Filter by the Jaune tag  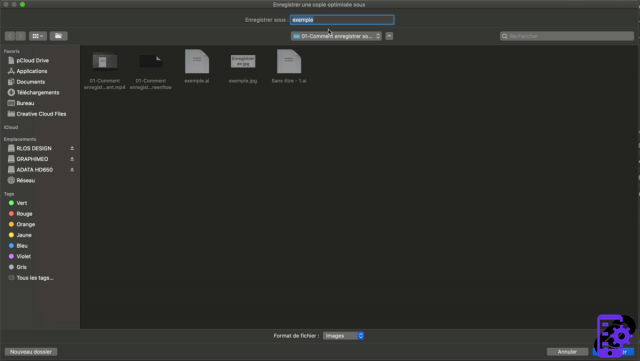click(x=24, y=235)
